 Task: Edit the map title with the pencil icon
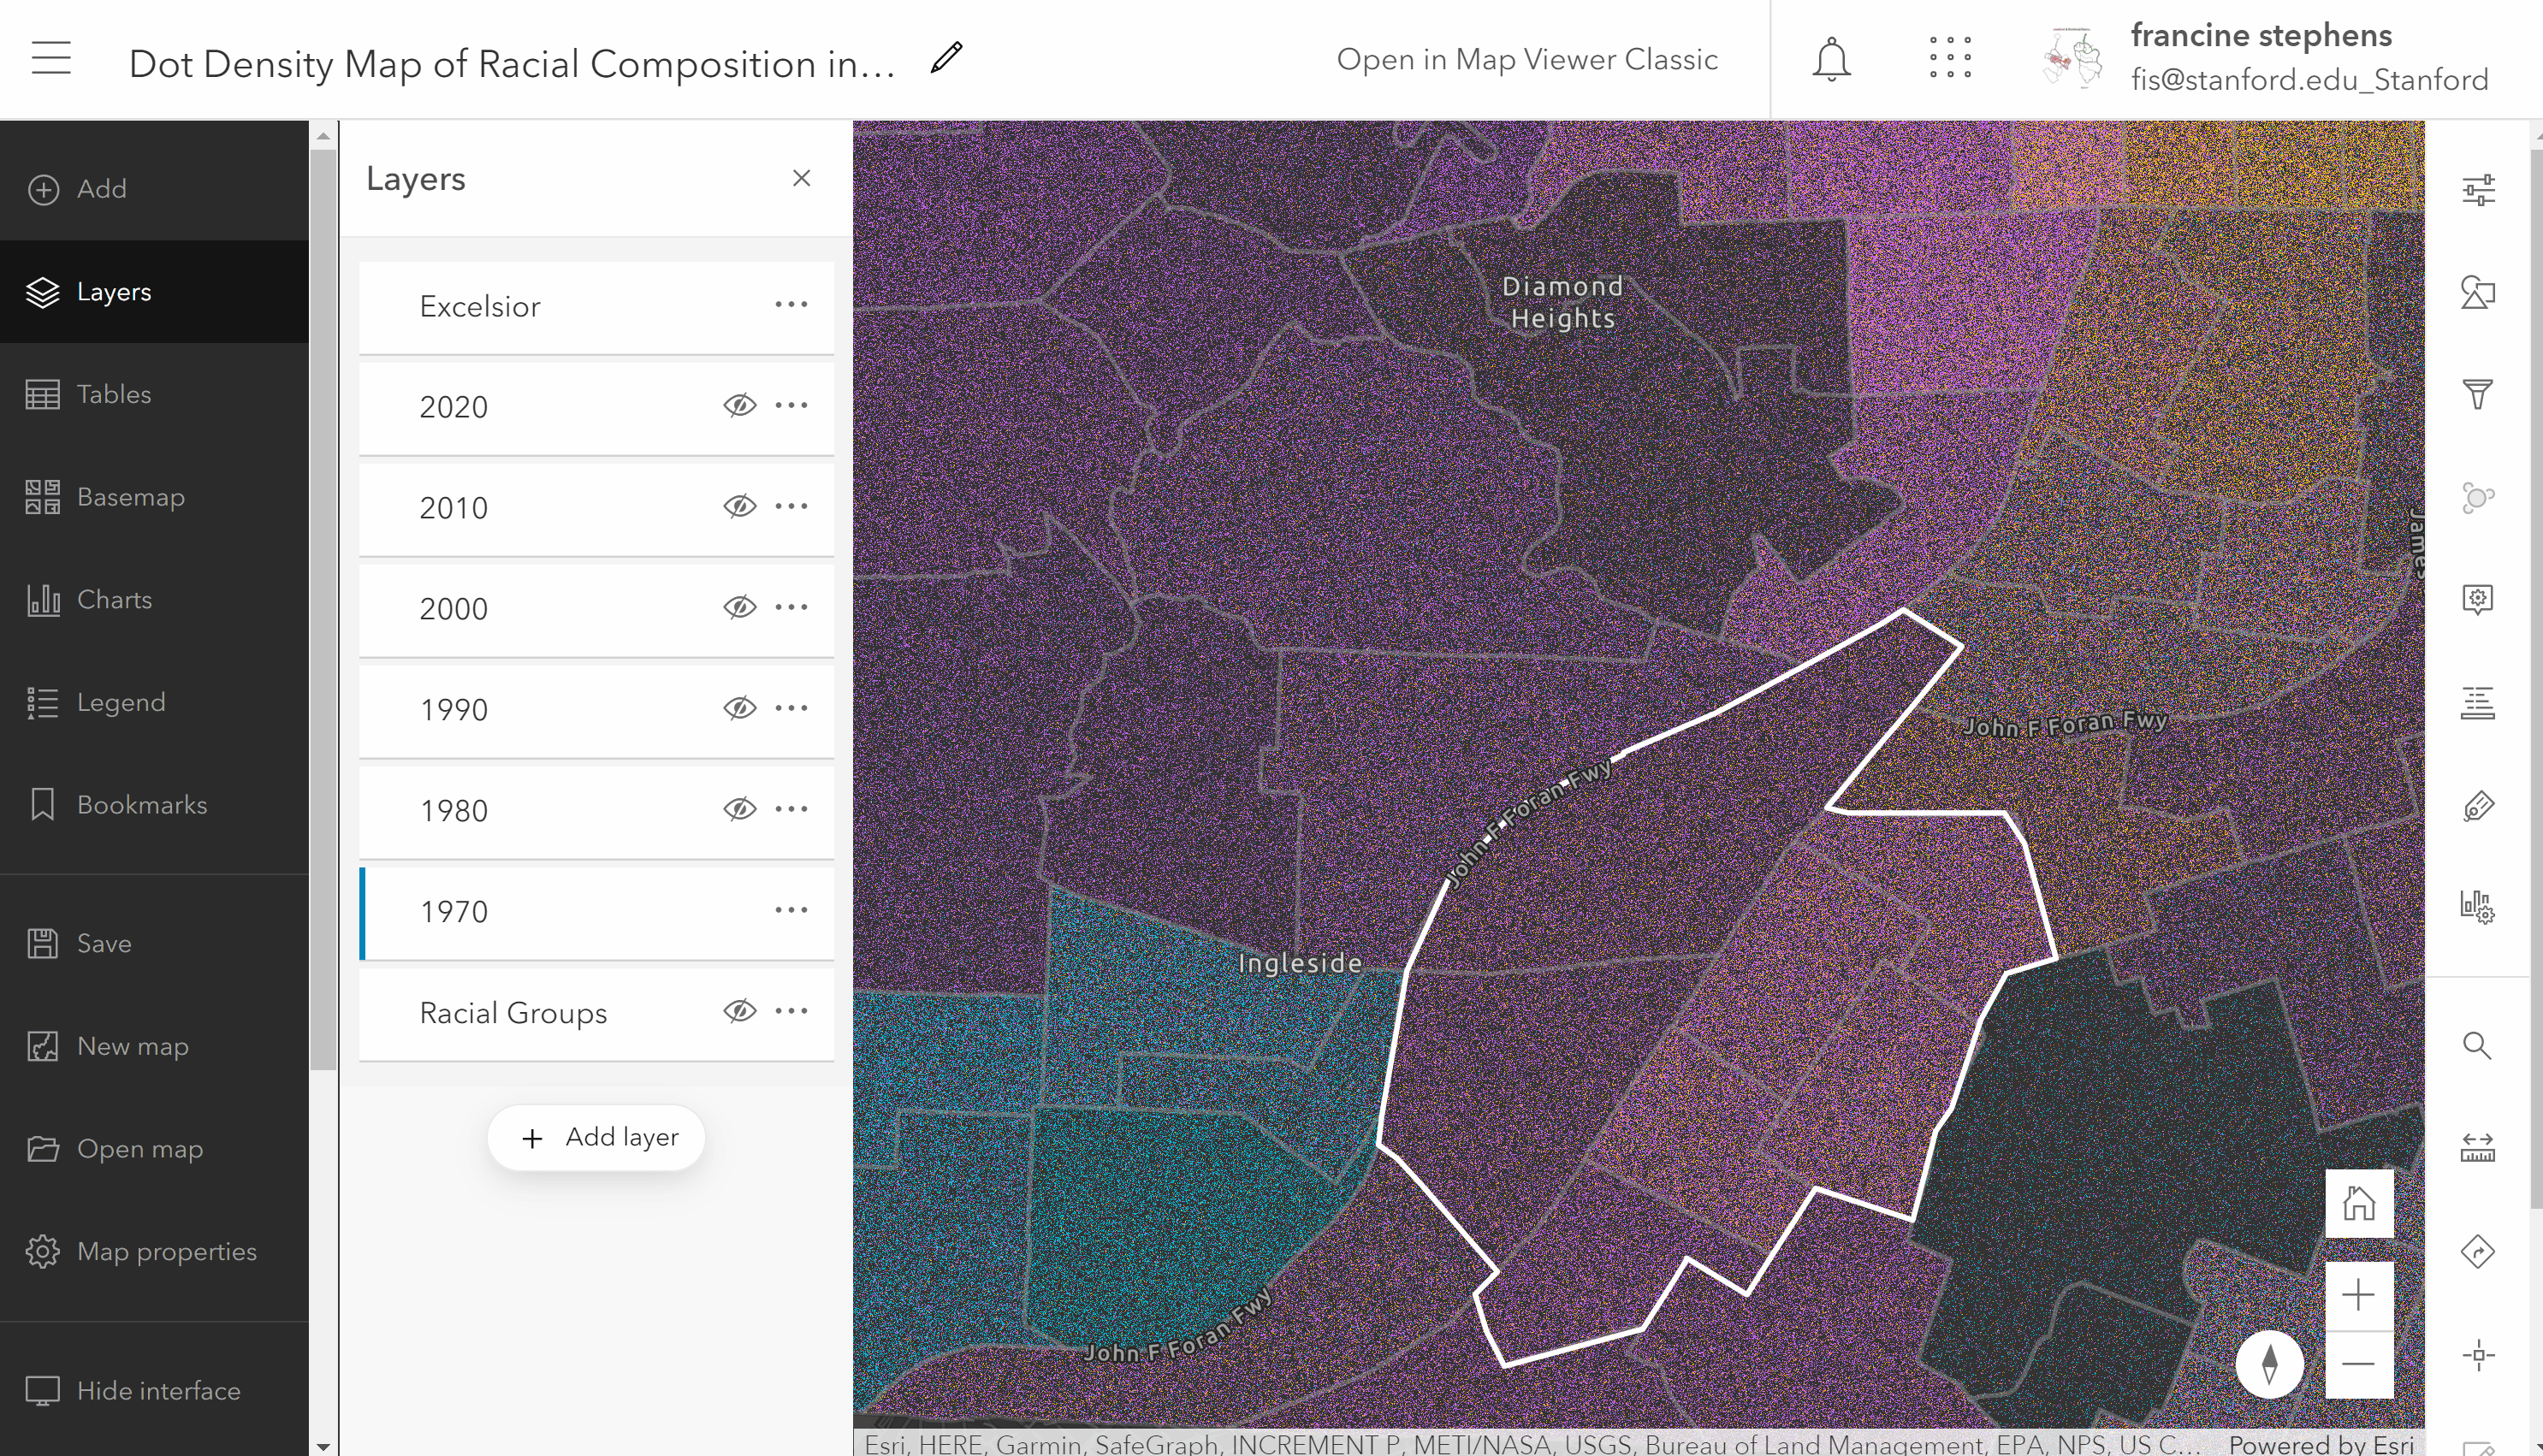tap(946, 58)
